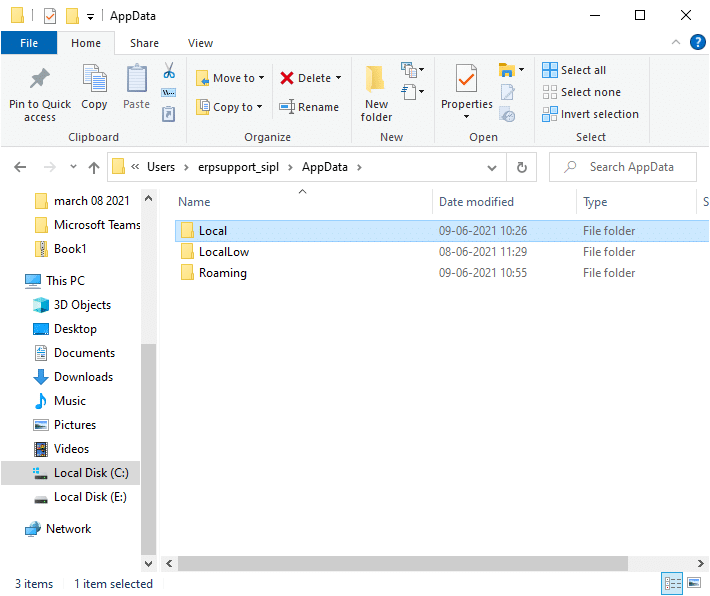This screenshot has height=596, width=710.
Task: Click the History icon in Open group
Action: 508,114
